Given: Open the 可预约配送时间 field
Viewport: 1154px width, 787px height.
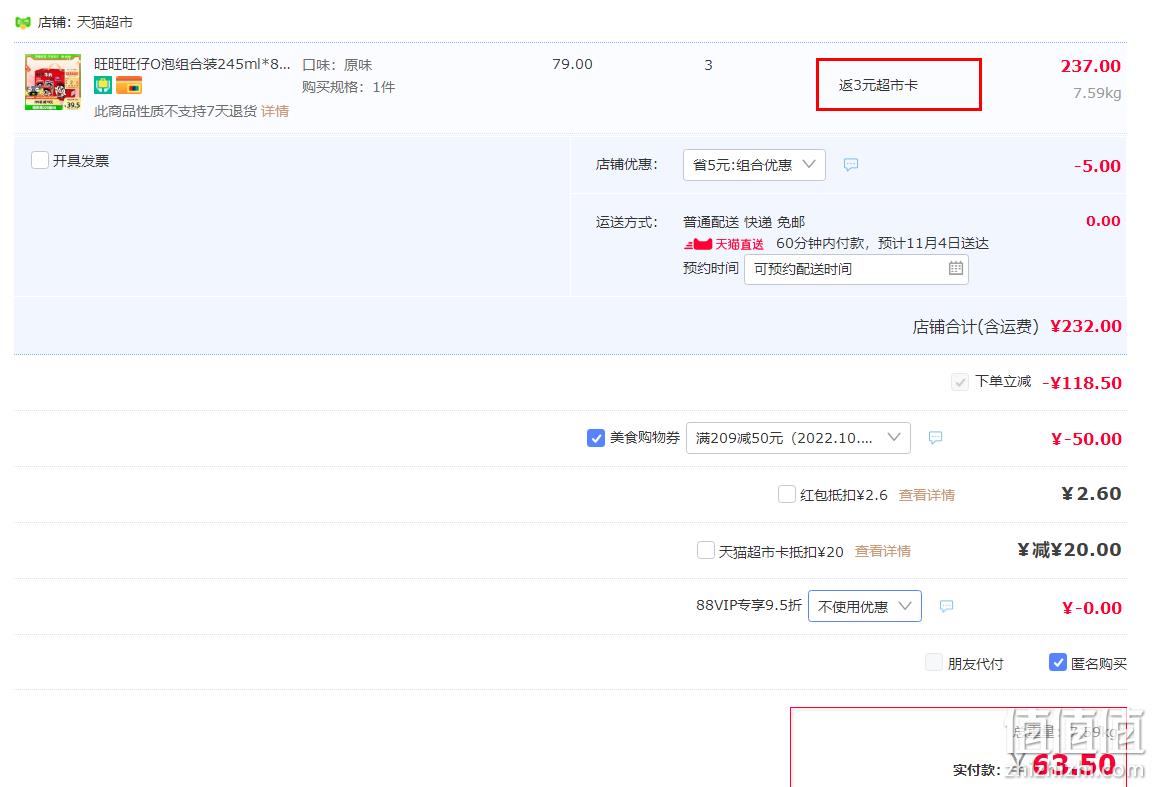Looking at the screenshot, I should 856,269.
